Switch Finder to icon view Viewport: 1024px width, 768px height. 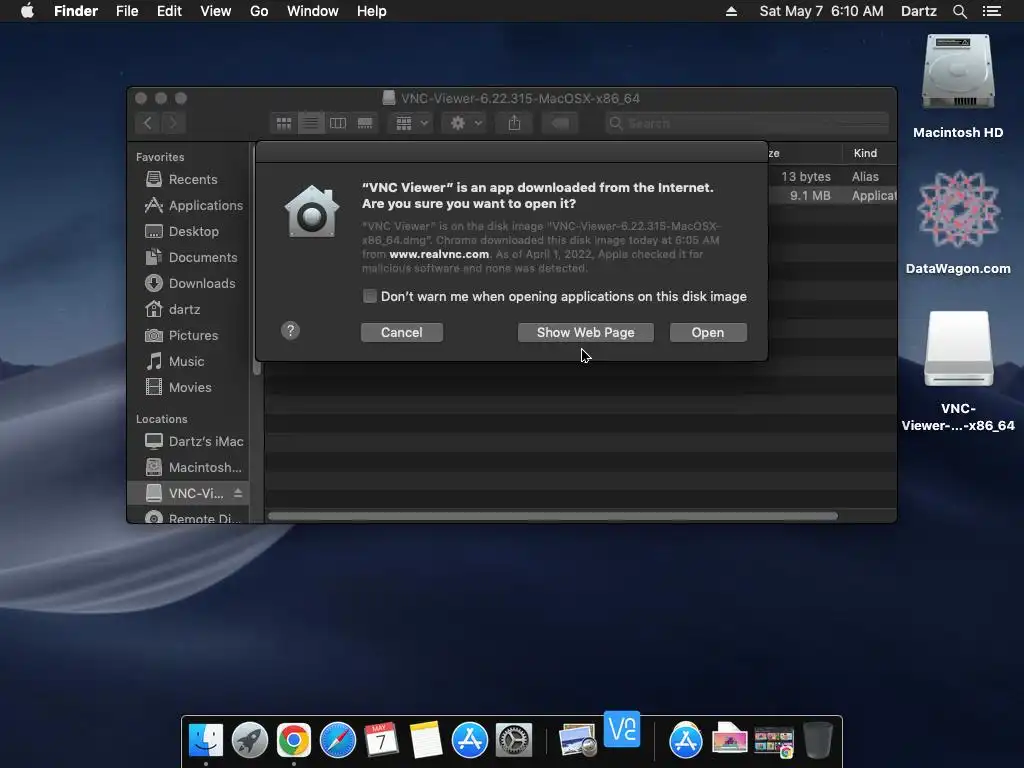point(283,123)
